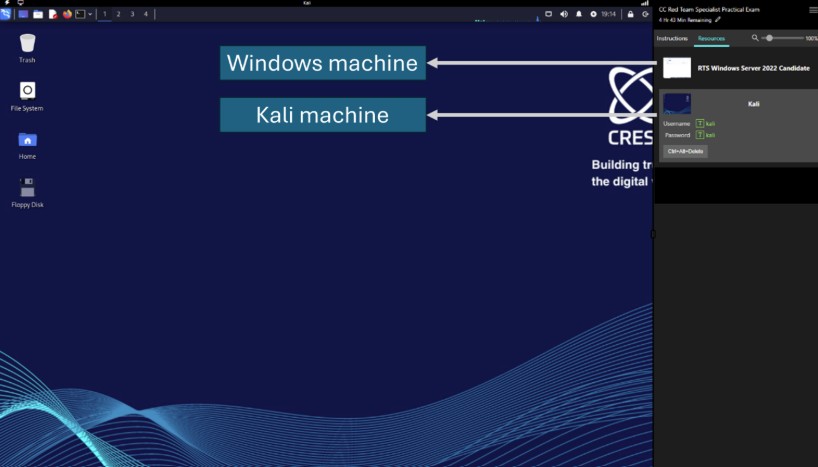
Task: Click the volume speaker icon in tray
Action: [x=564, y=14]
